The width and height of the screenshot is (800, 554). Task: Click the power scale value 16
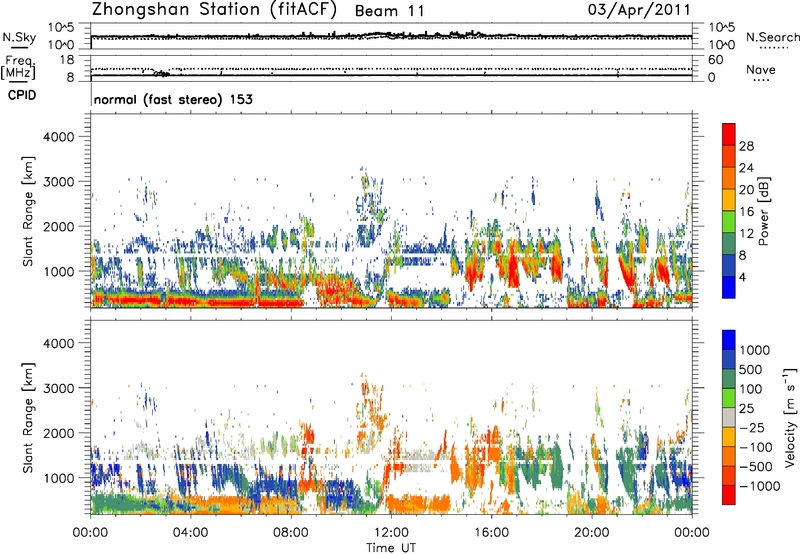pyautogui.click(x=746, y=212)
